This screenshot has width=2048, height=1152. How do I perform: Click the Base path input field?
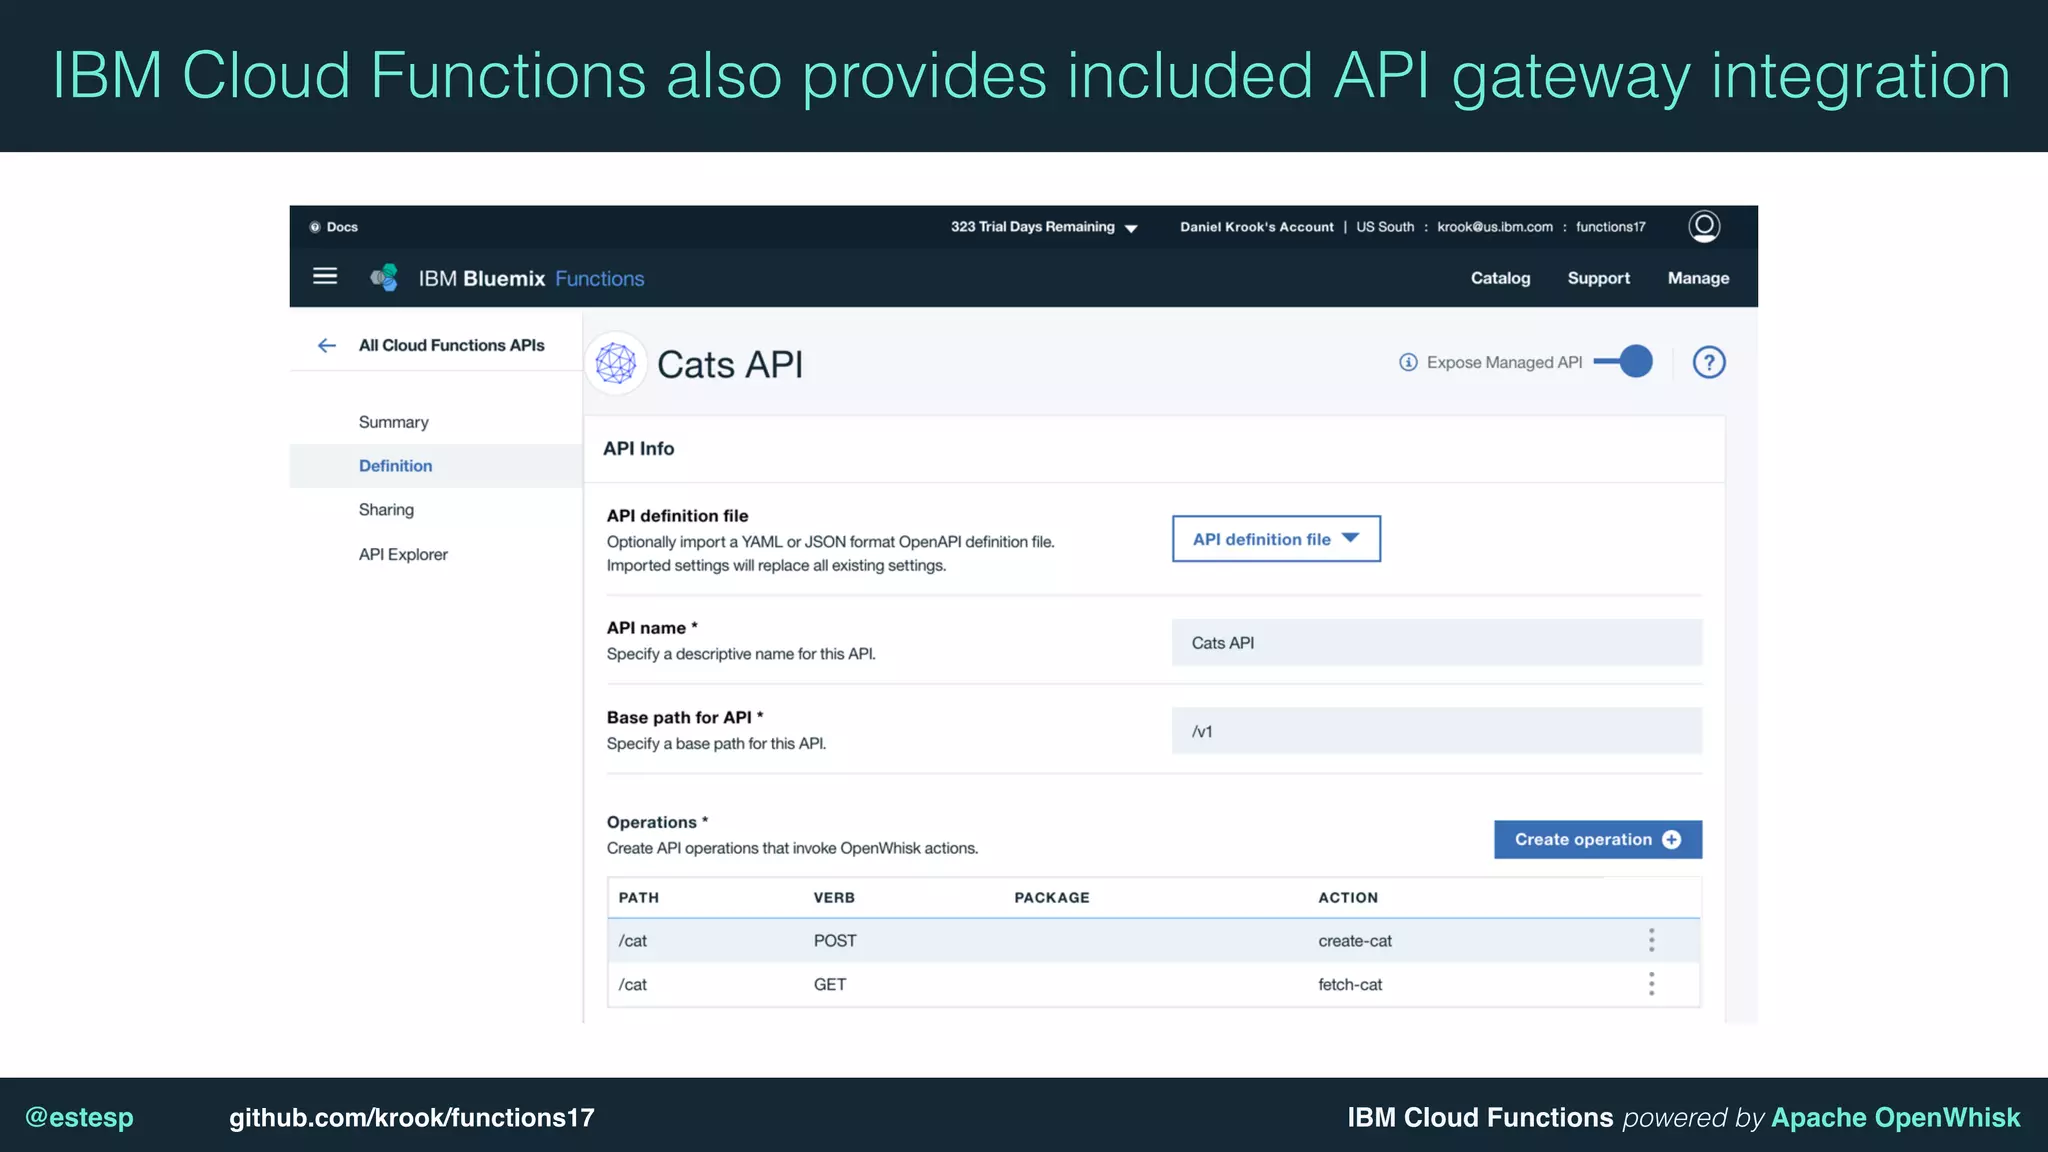coord(1437,731)
